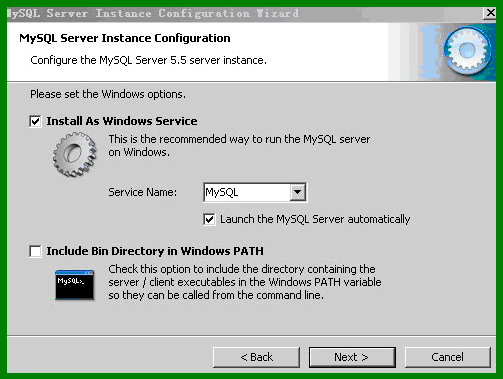Click the Include Bin Directory label text
Image resolution: width=503 pixels, height=379 pixels.
point(155,251)
